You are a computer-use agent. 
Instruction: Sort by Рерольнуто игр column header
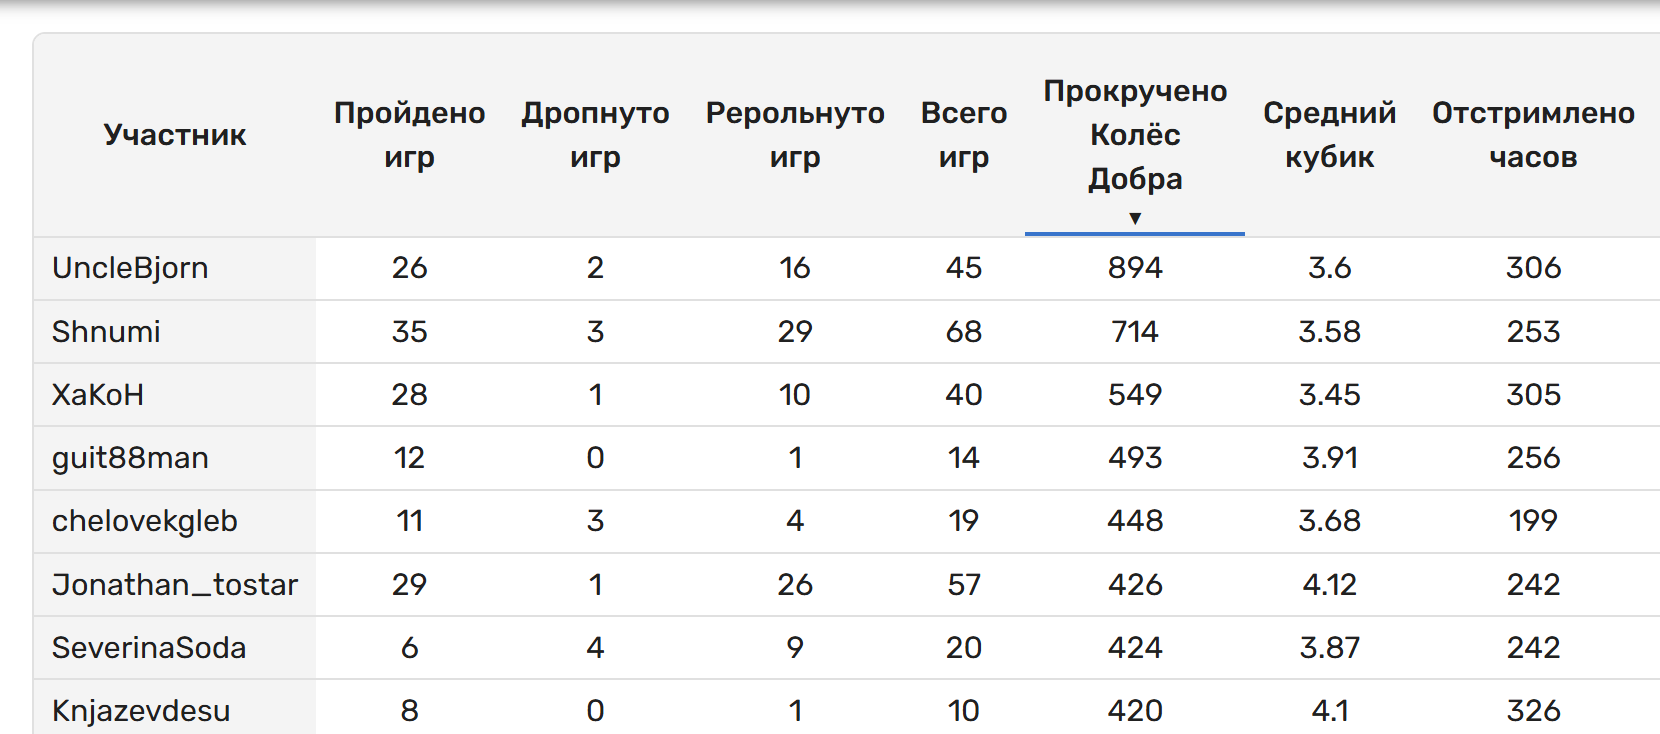(x=795, y=135)
